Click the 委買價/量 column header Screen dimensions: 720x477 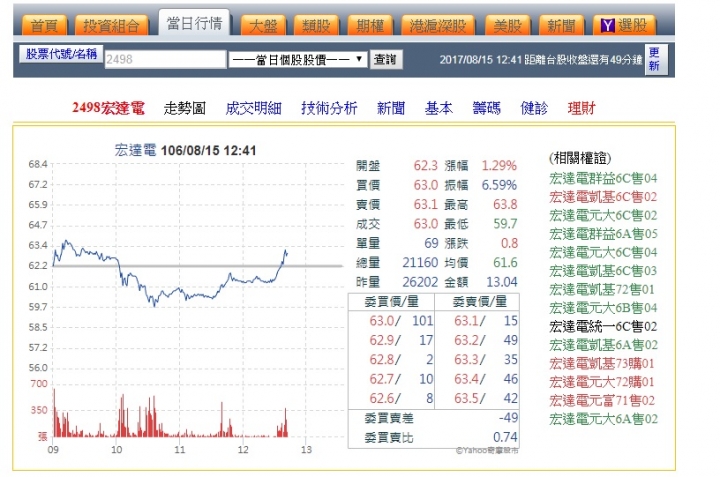[x=391, y=302]
